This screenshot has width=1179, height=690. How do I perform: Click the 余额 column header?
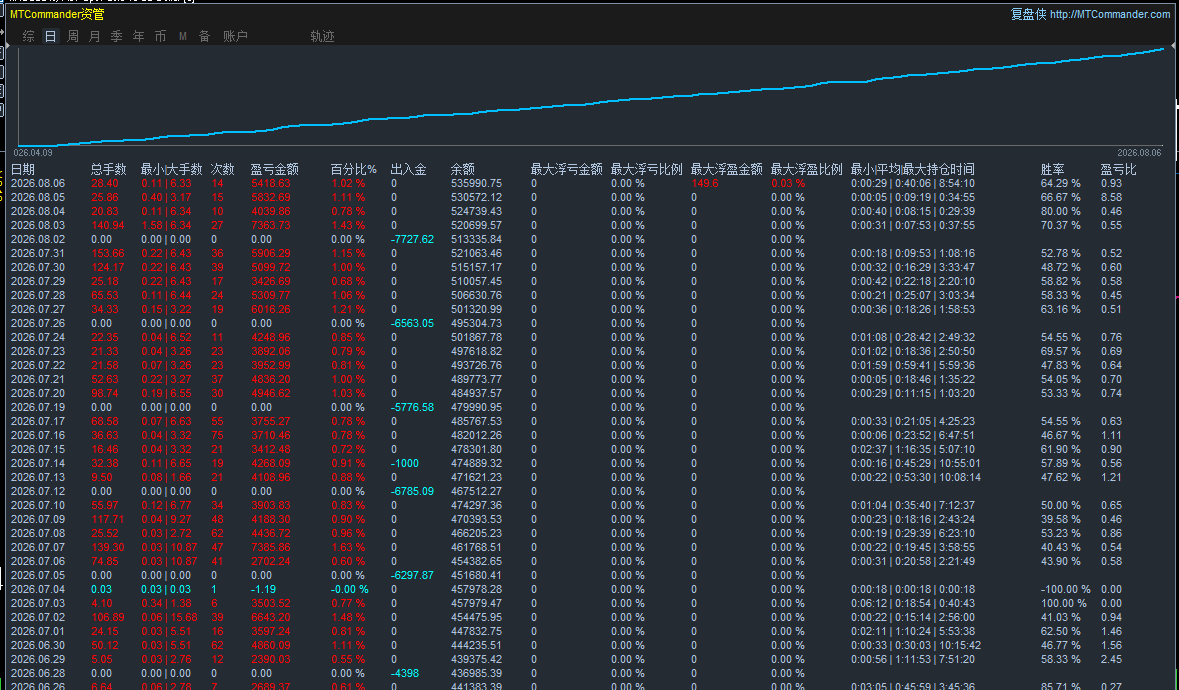[462, 169]
